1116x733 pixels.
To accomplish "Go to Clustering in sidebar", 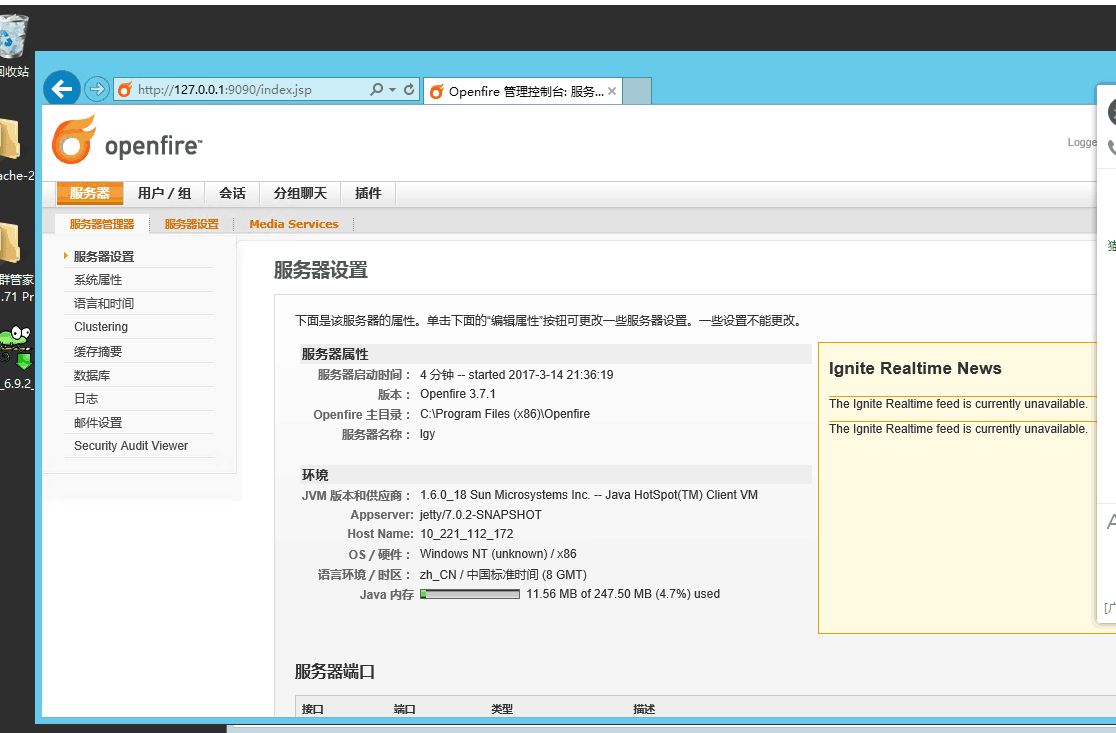I will click(101, 327).
